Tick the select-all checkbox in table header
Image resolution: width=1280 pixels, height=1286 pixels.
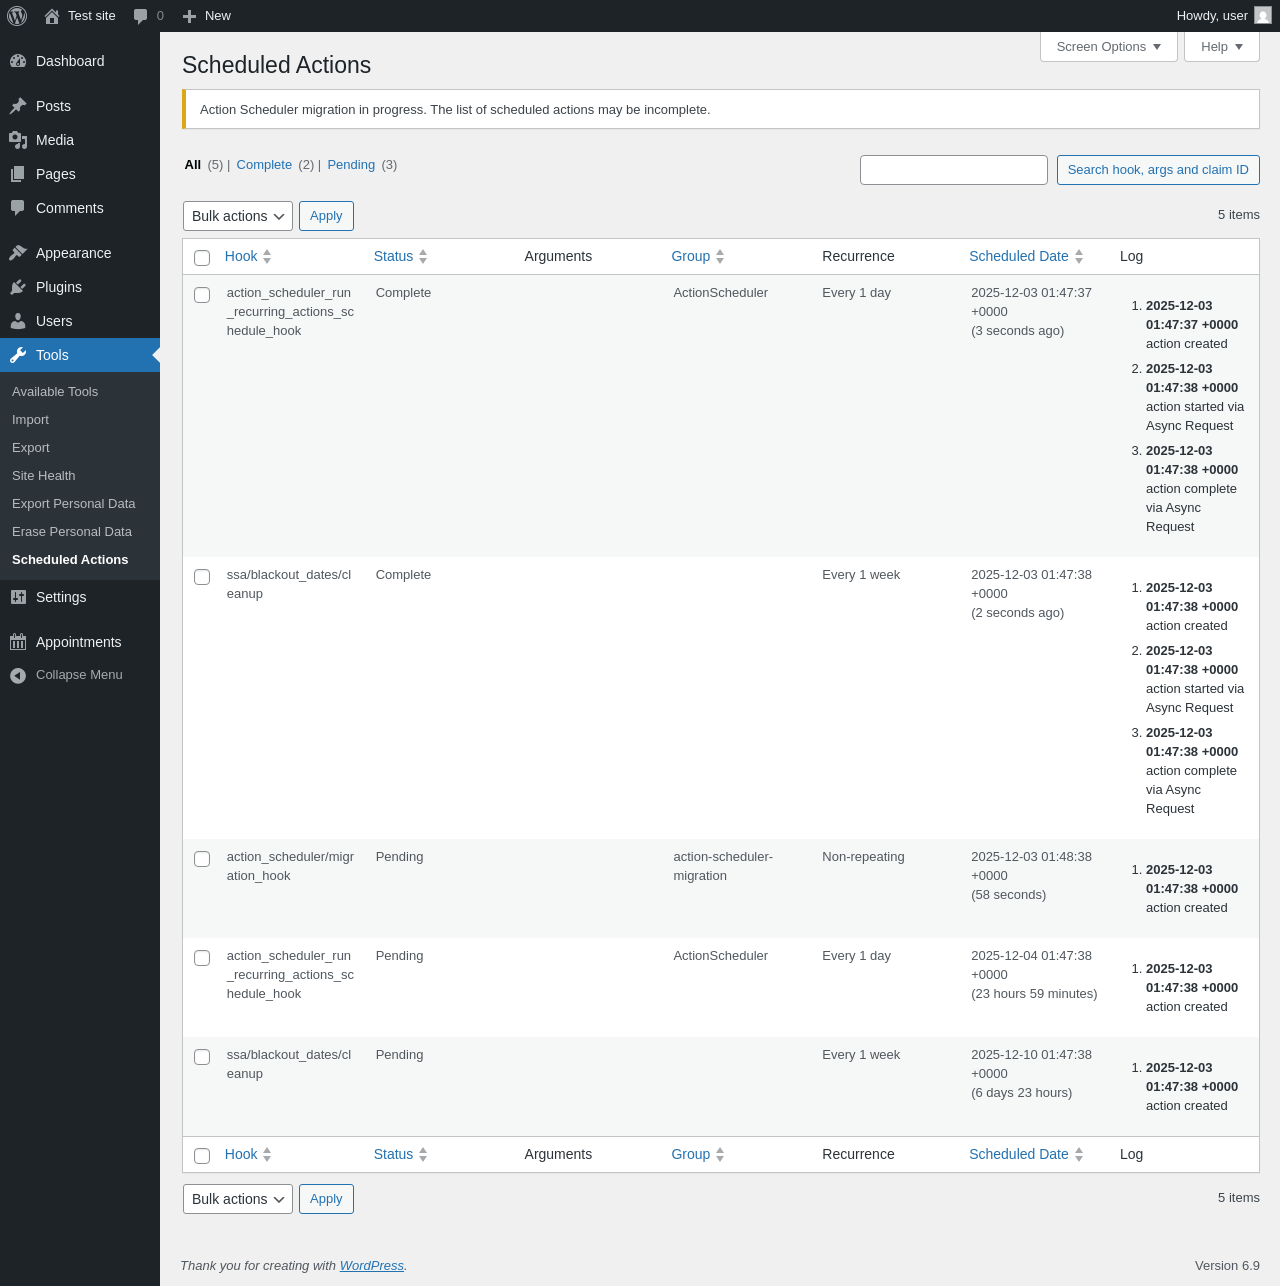[202, 258]
